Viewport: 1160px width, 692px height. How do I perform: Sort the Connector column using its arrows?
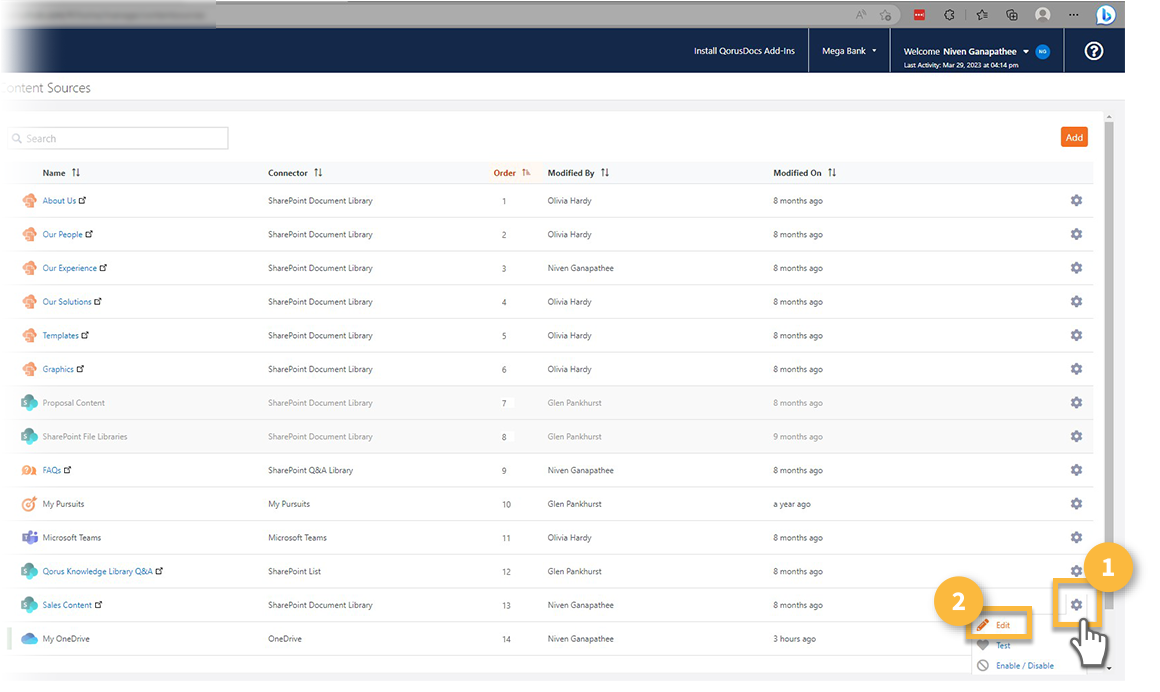(316, 172)
